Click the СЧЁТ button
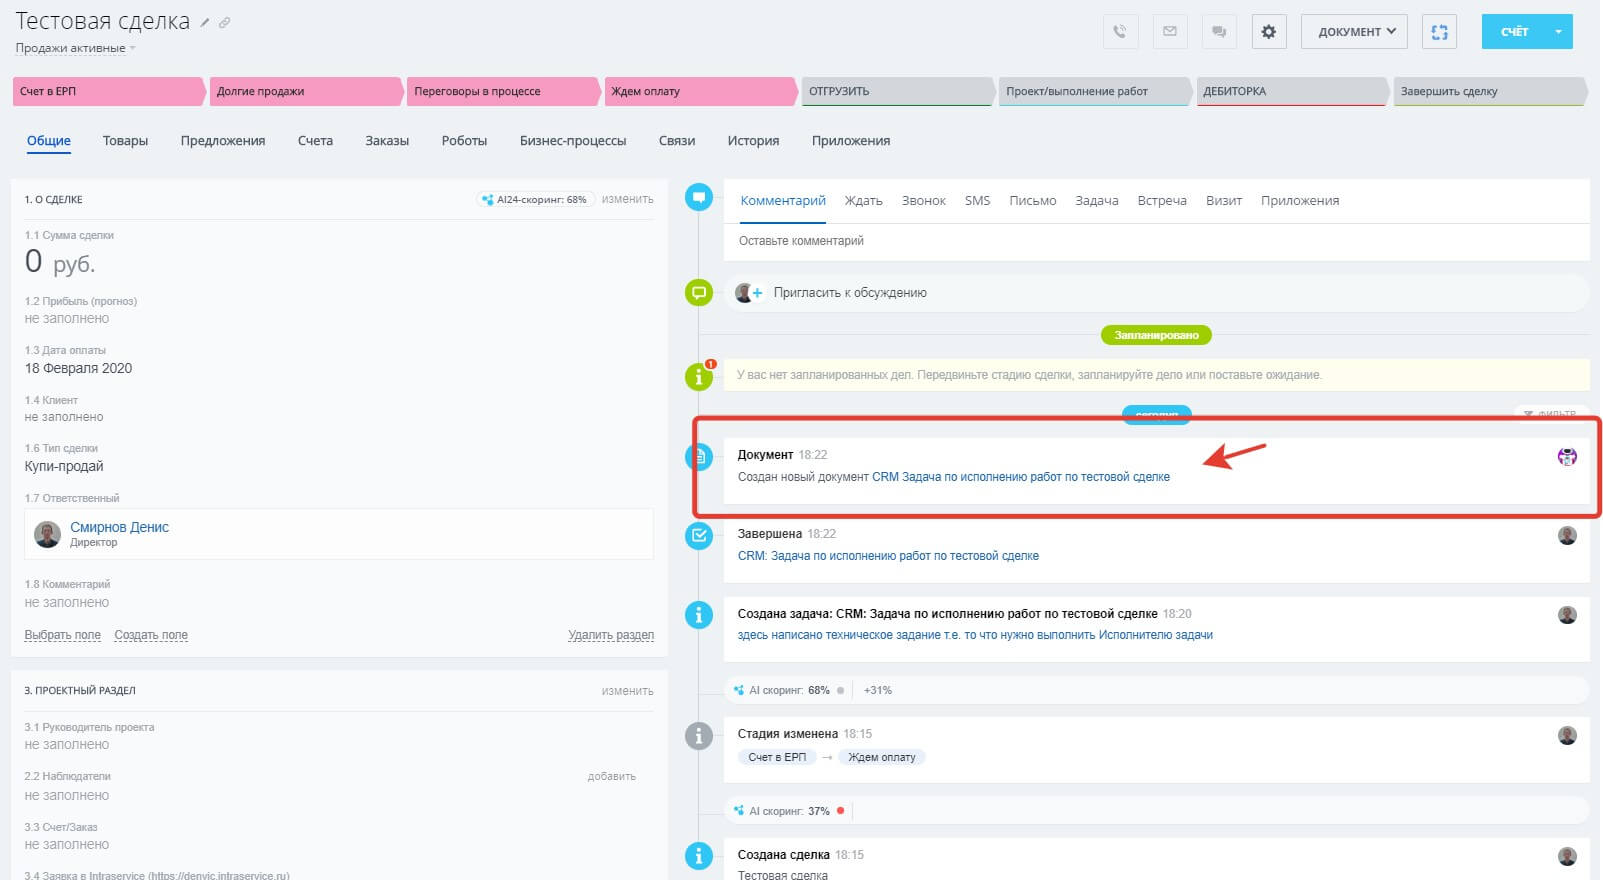Image resolution: width=1603 pixels, height=880 pixels. point(1513,31)
